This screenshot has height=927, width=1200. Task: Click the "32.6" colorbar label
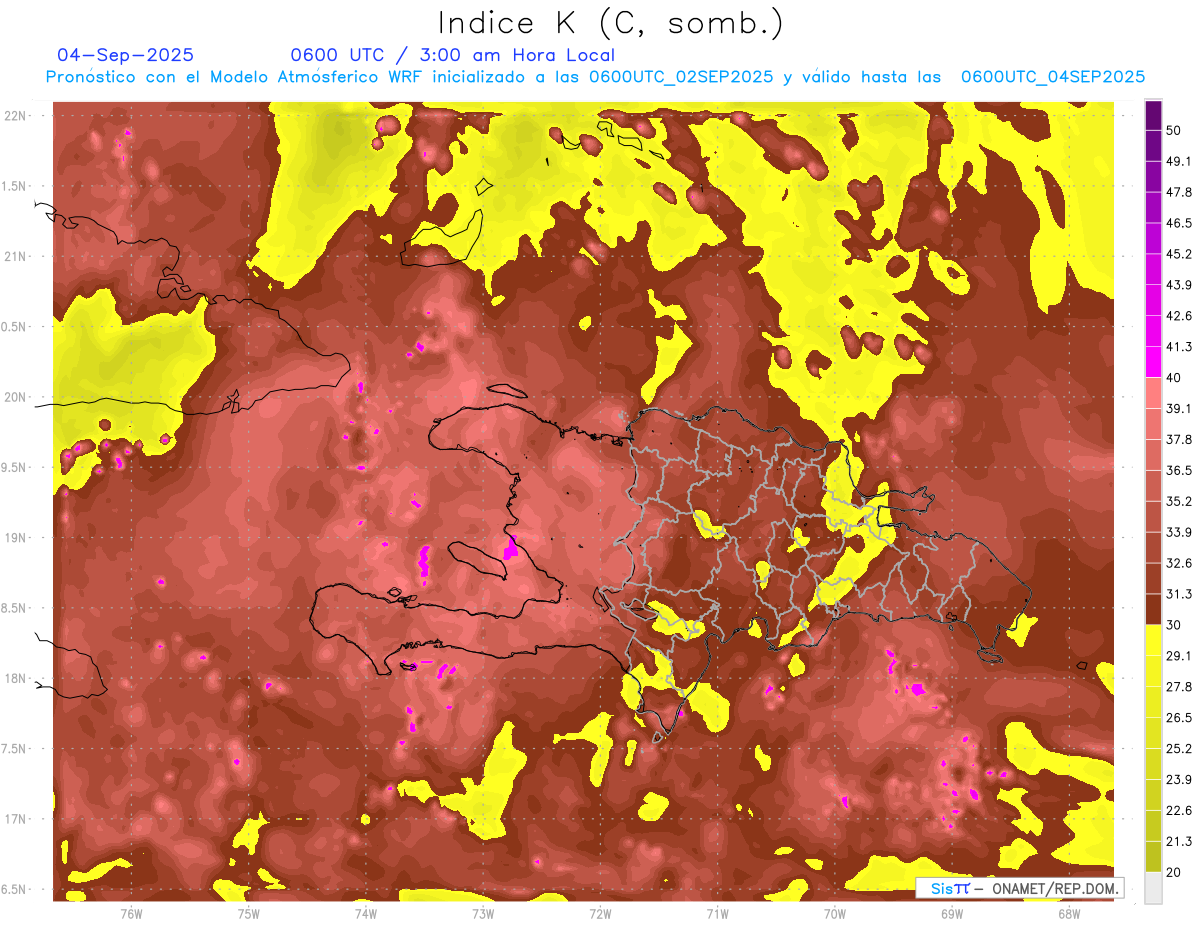click(1178, 563)
